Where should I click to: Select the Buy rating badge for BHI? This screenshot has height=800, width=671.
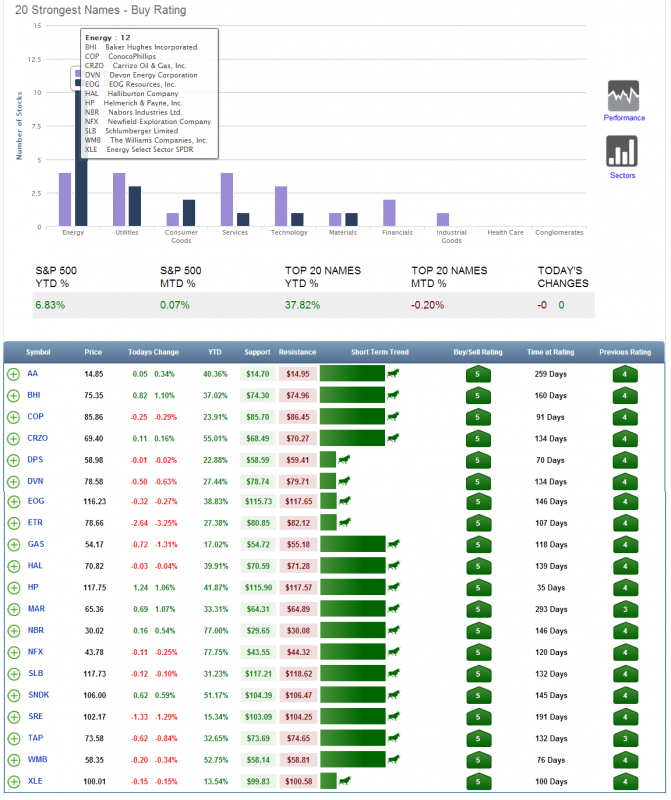478,395
